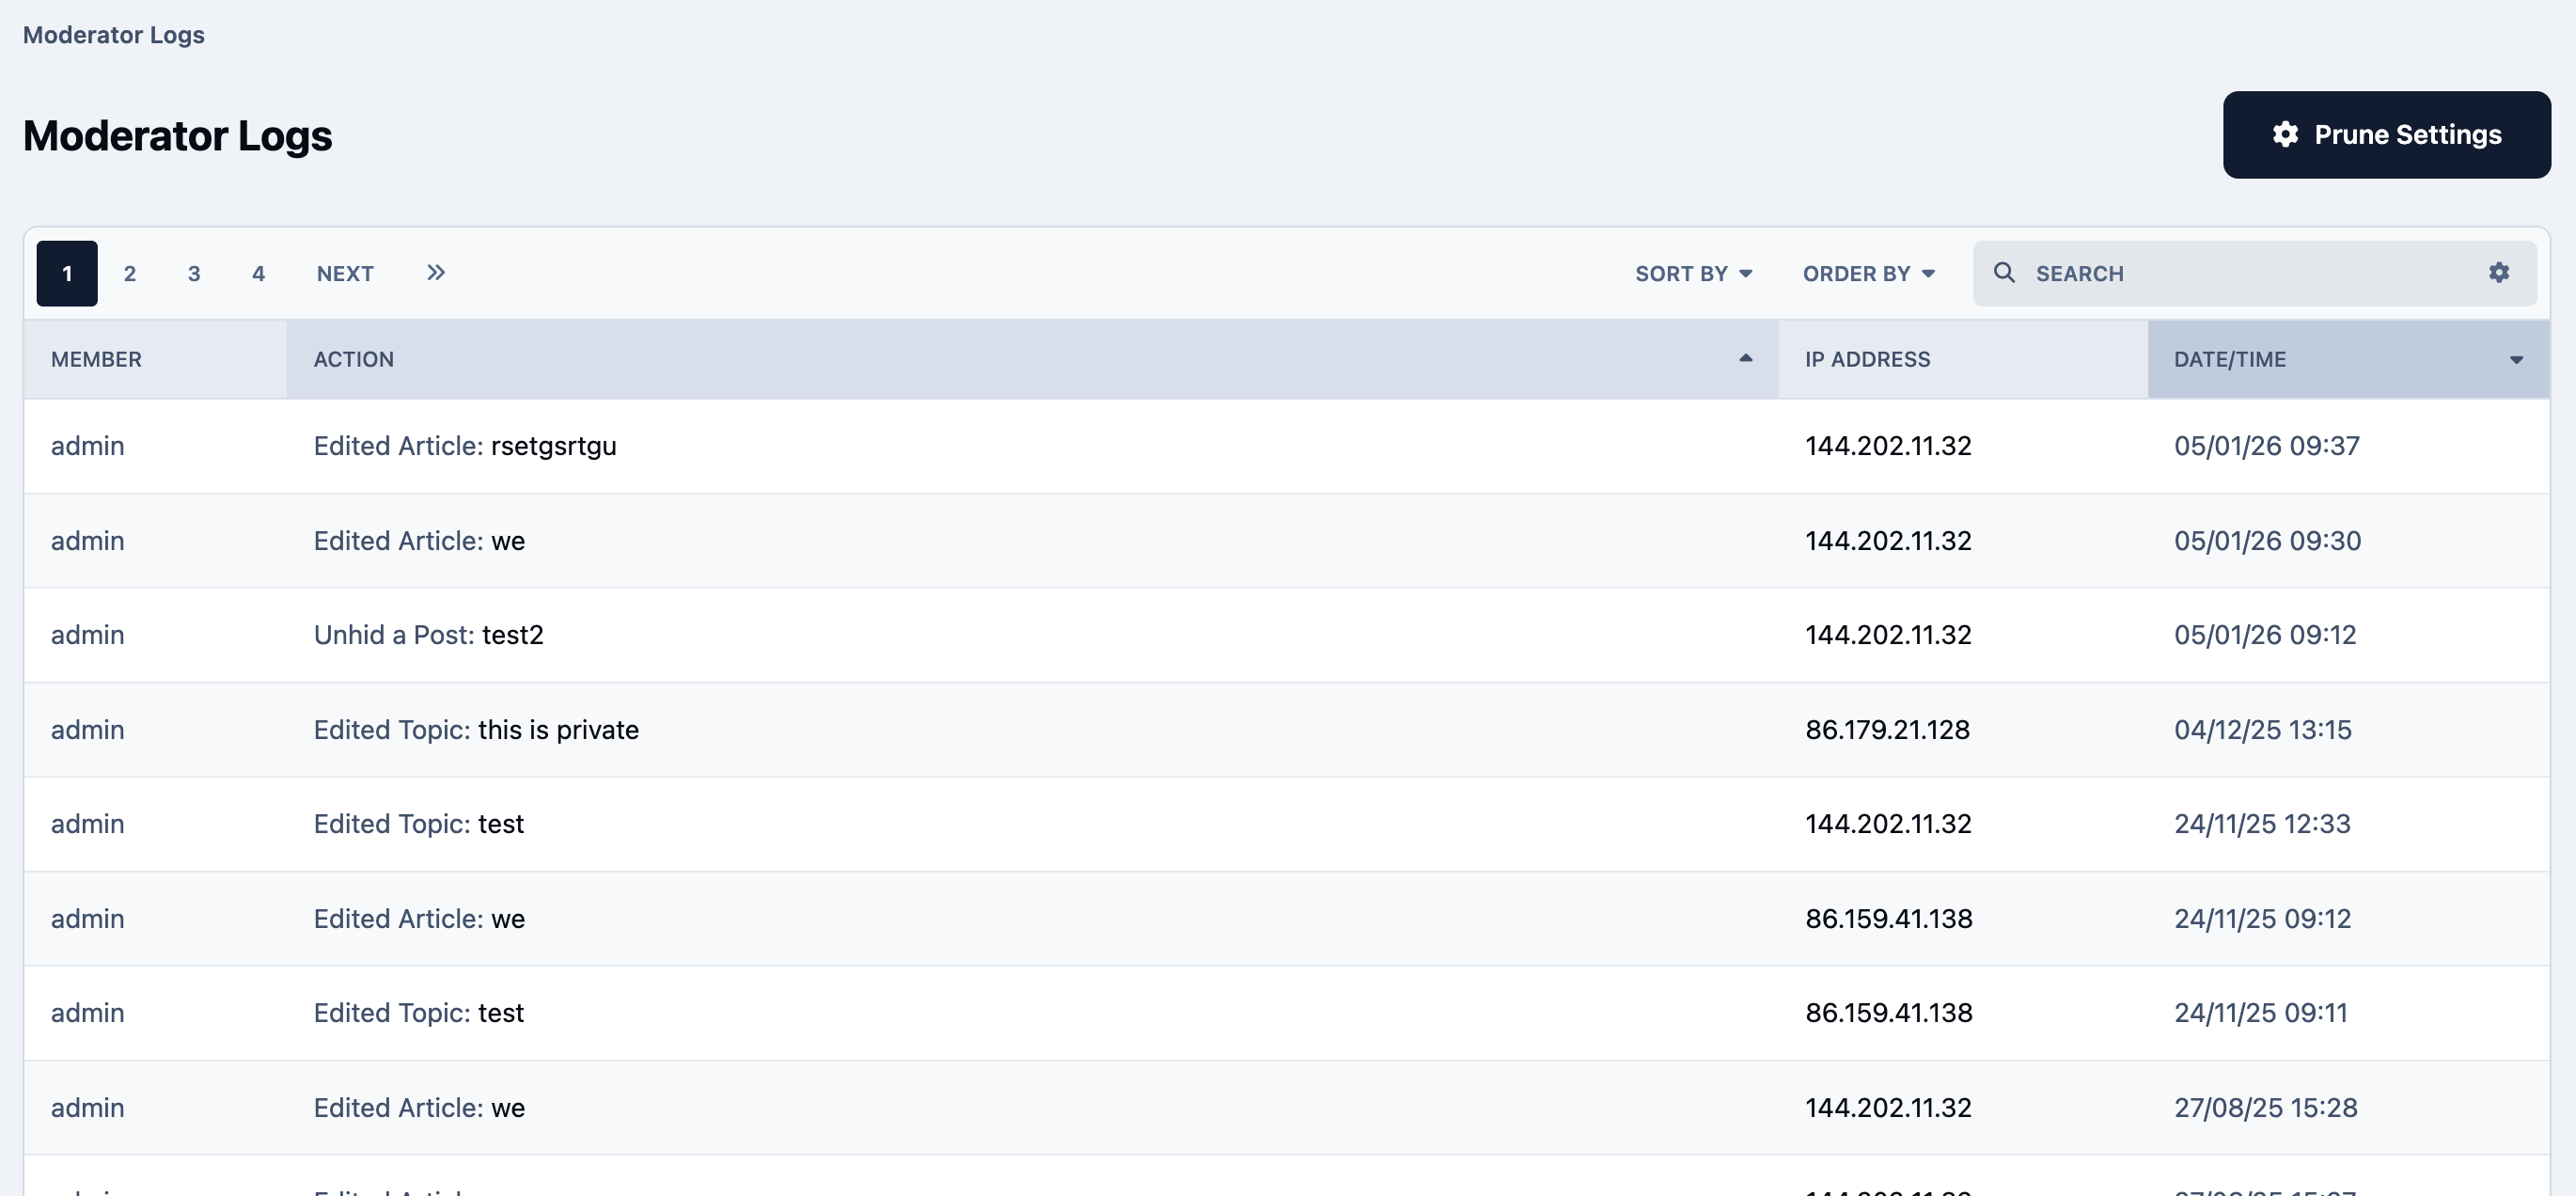2576x1196 pixels.
Task: Sort by the Member column header
Action: point(96,359)
